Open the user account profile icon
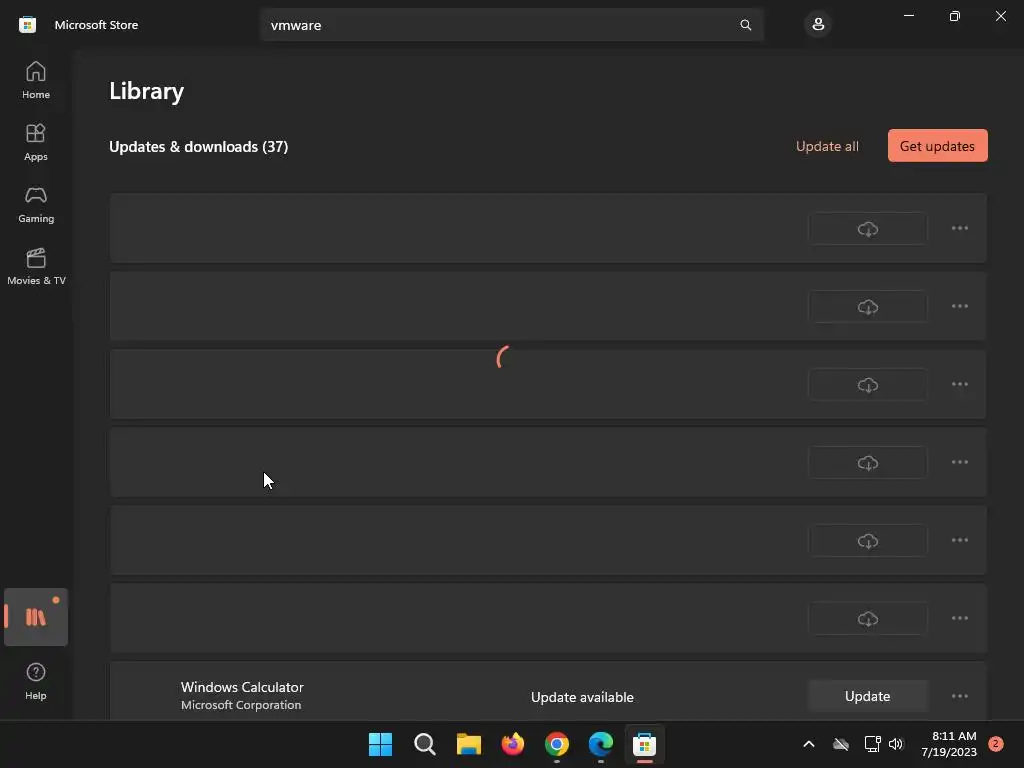Image resolution: width=1024 pixels, height=768 pixels. 818,25
